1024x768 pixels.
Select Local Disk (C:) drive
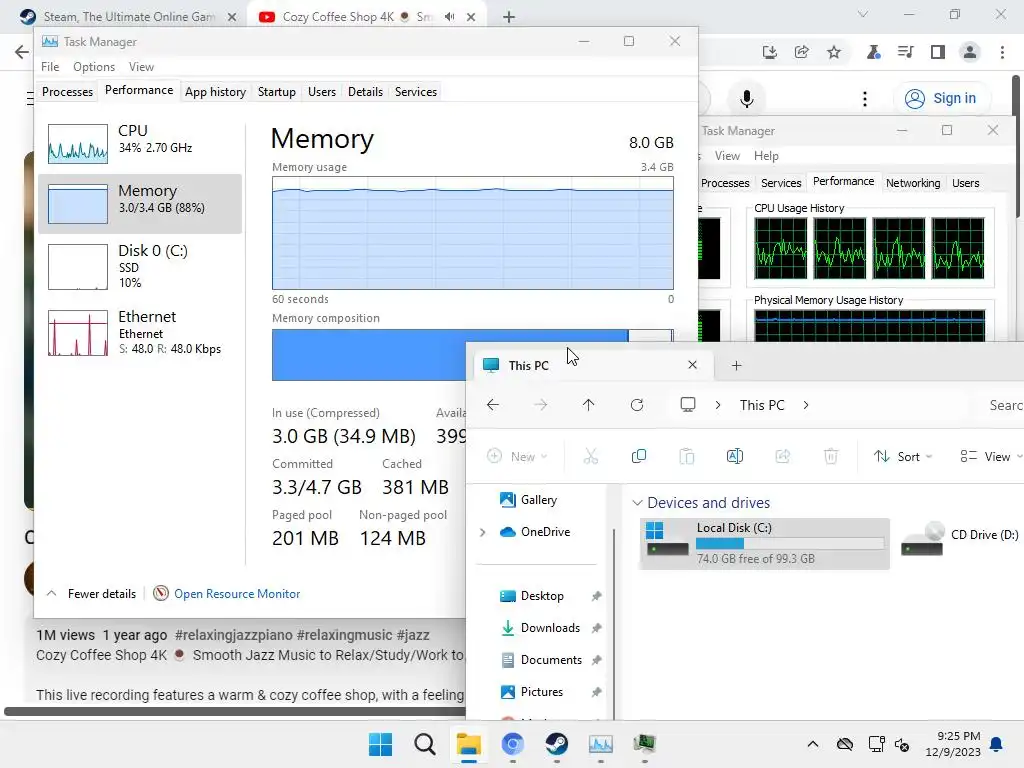764,543
